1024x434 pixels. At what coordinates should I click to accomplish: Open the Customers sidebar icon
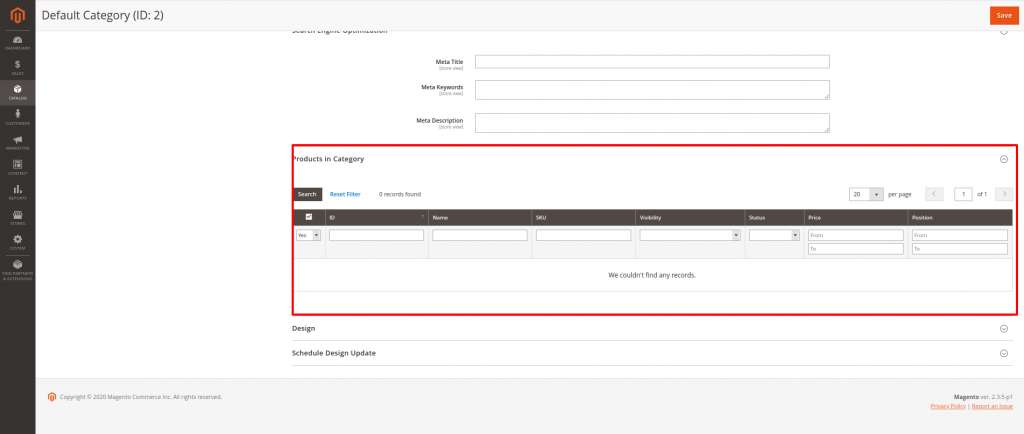pyautogui.click(x=18, y=117)
